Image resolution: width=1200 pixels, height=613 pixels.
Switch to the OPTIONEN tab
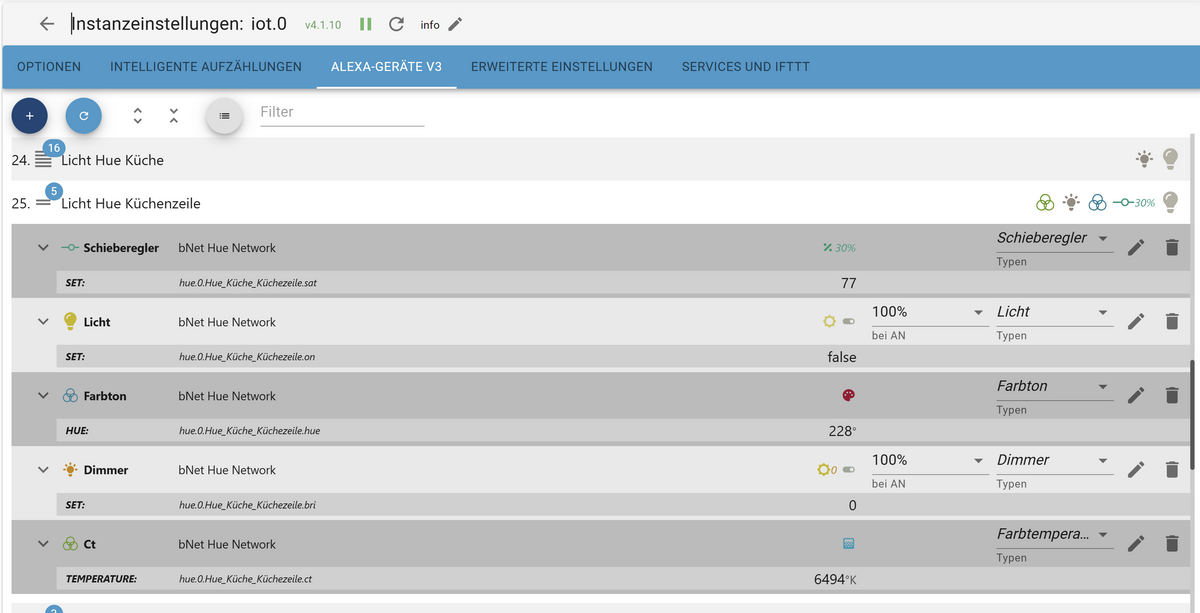point(48,67)
